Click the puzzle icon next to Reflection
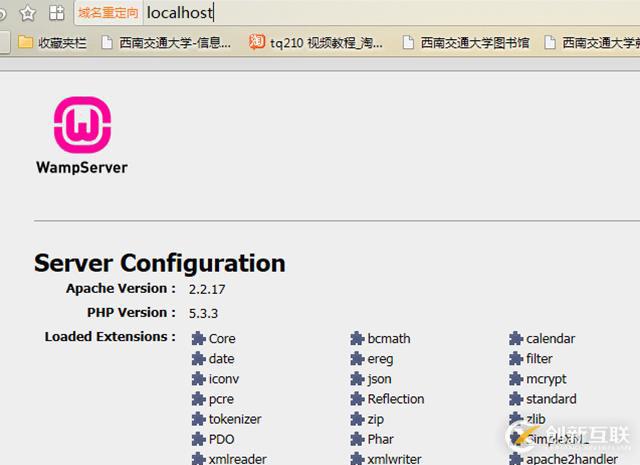The width and height of the screenshot is (640, 465). [x=357, y=399]
